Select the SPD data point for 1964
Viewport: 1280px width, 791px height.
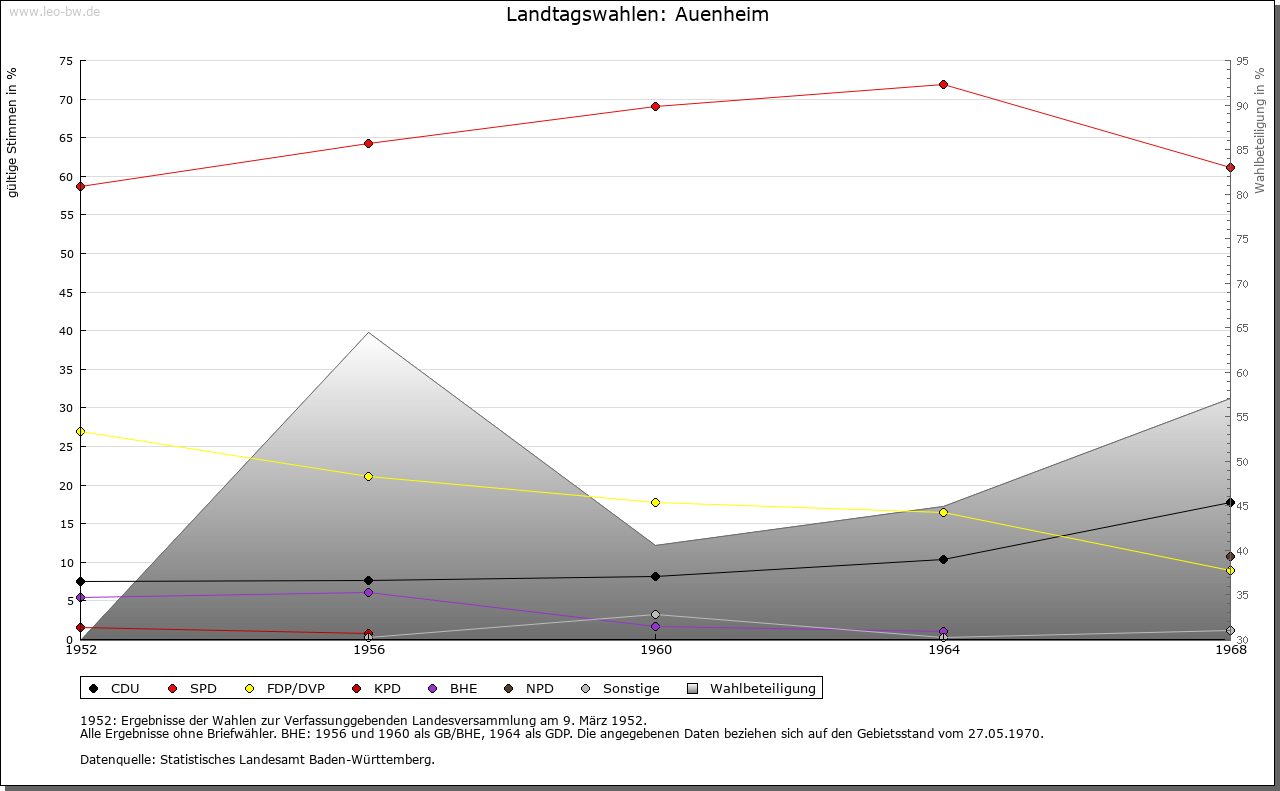[x=943, y=84]
